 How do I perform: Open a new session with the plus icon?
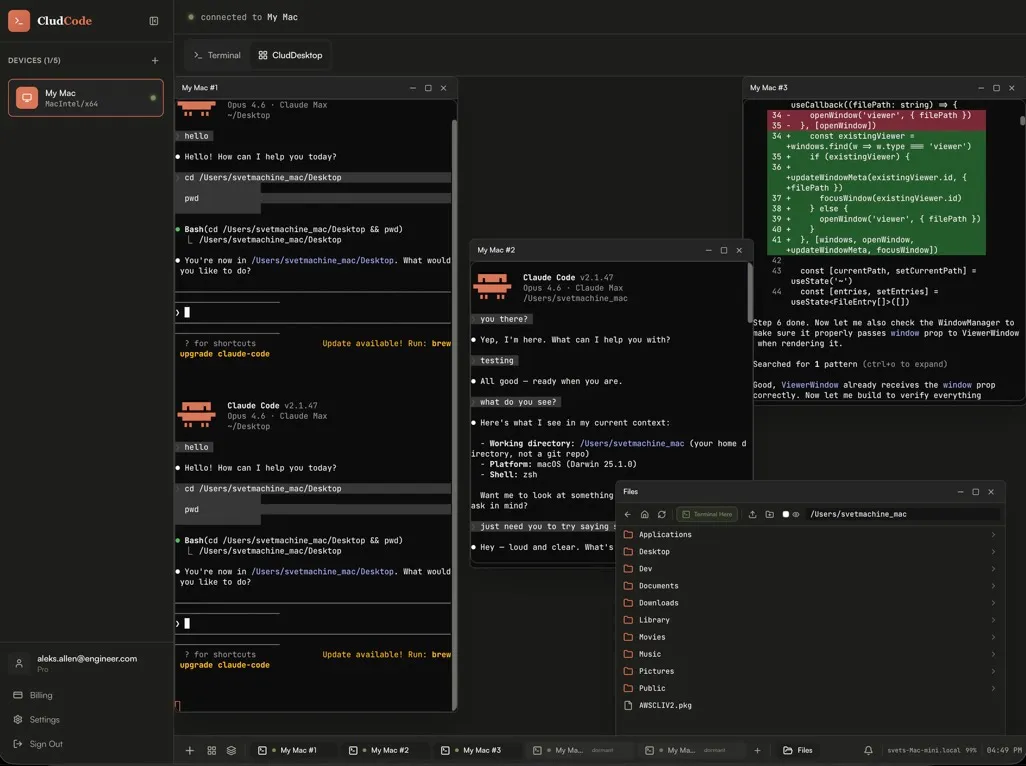click(x=189, y=749)
